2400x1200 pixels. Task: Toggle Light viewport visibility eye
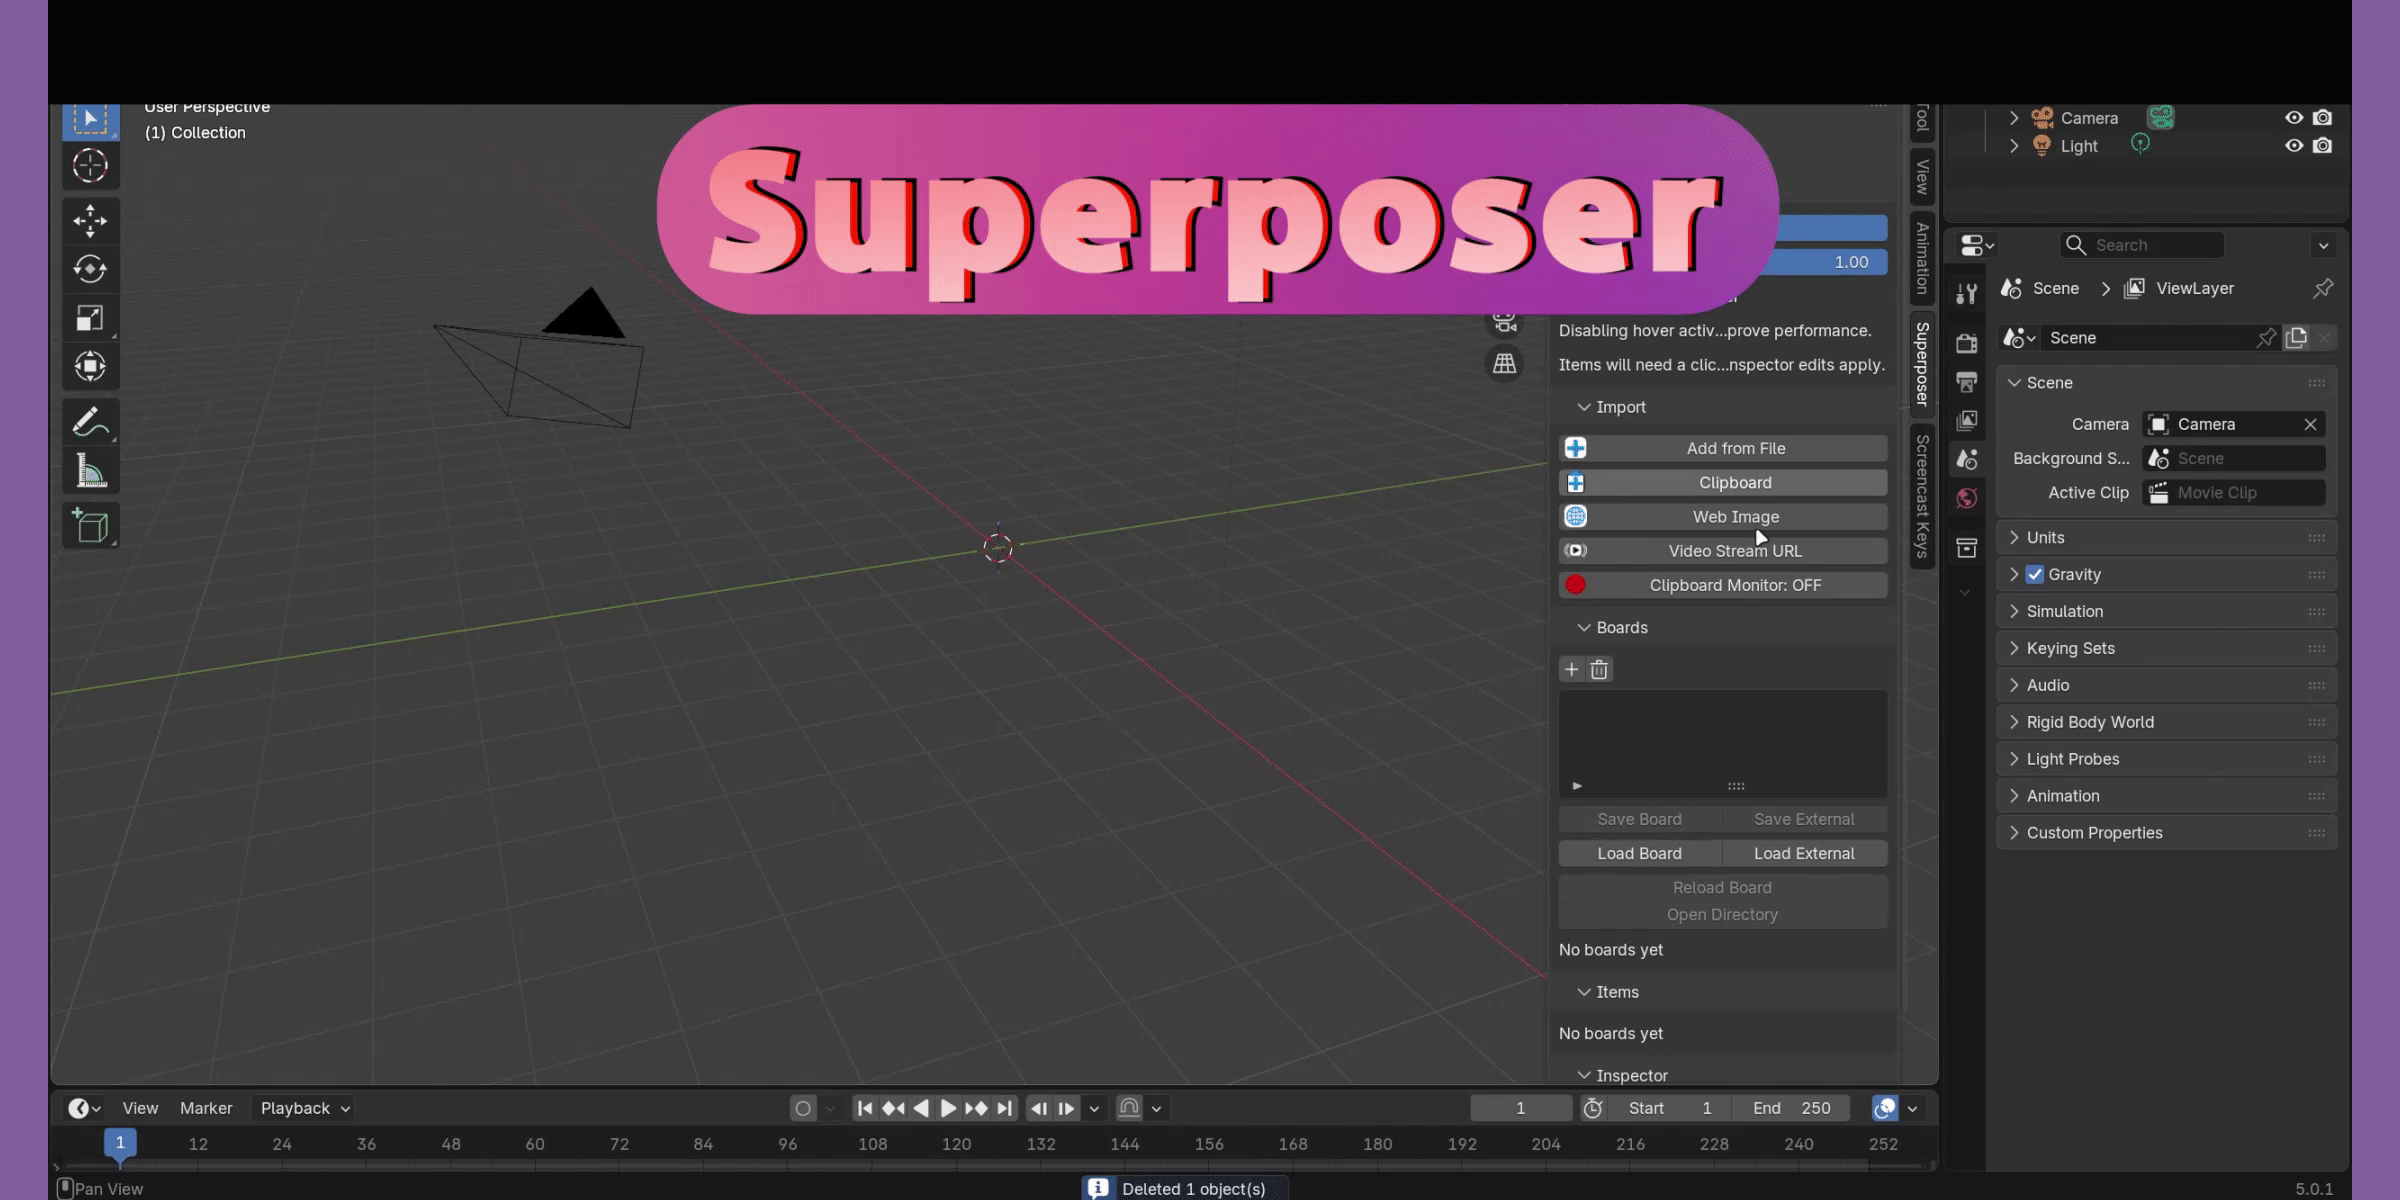point(2294,146)
